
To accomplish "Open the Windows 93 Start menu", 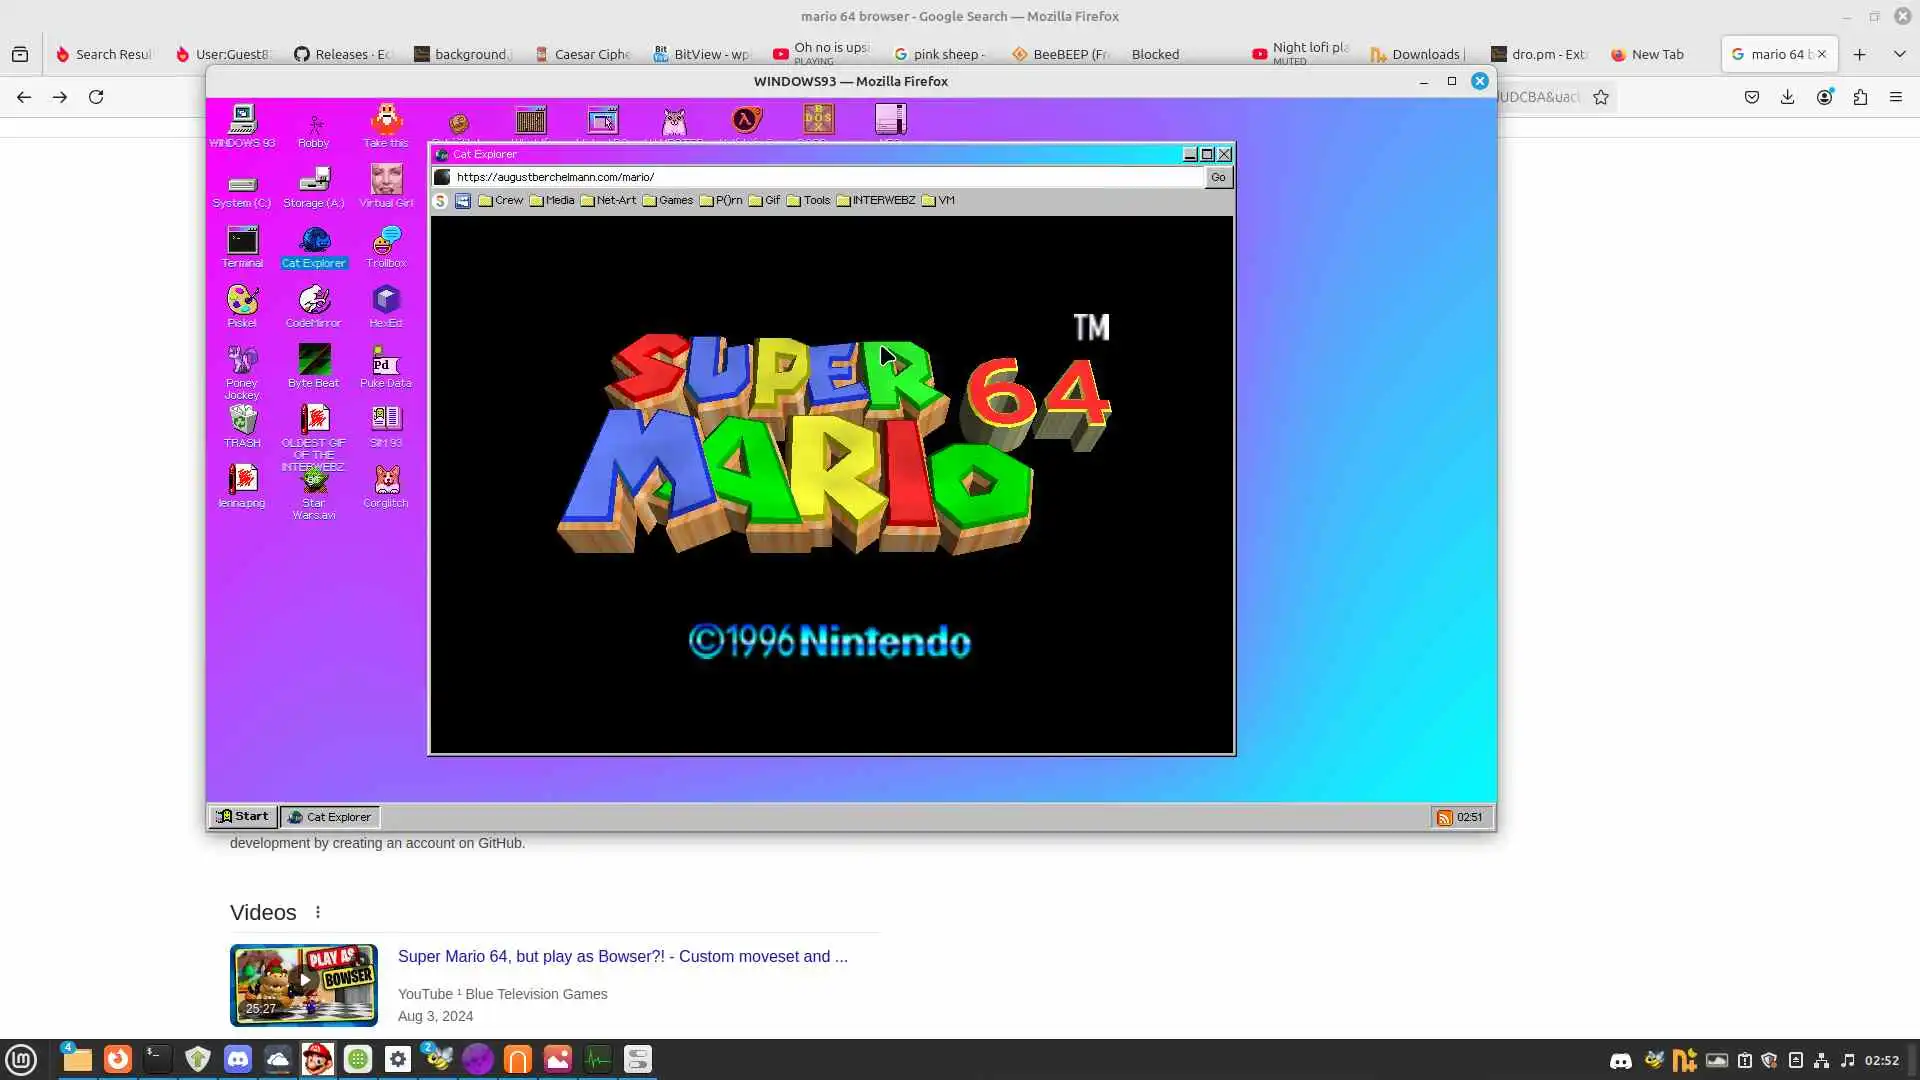I will tap(242, 817).
